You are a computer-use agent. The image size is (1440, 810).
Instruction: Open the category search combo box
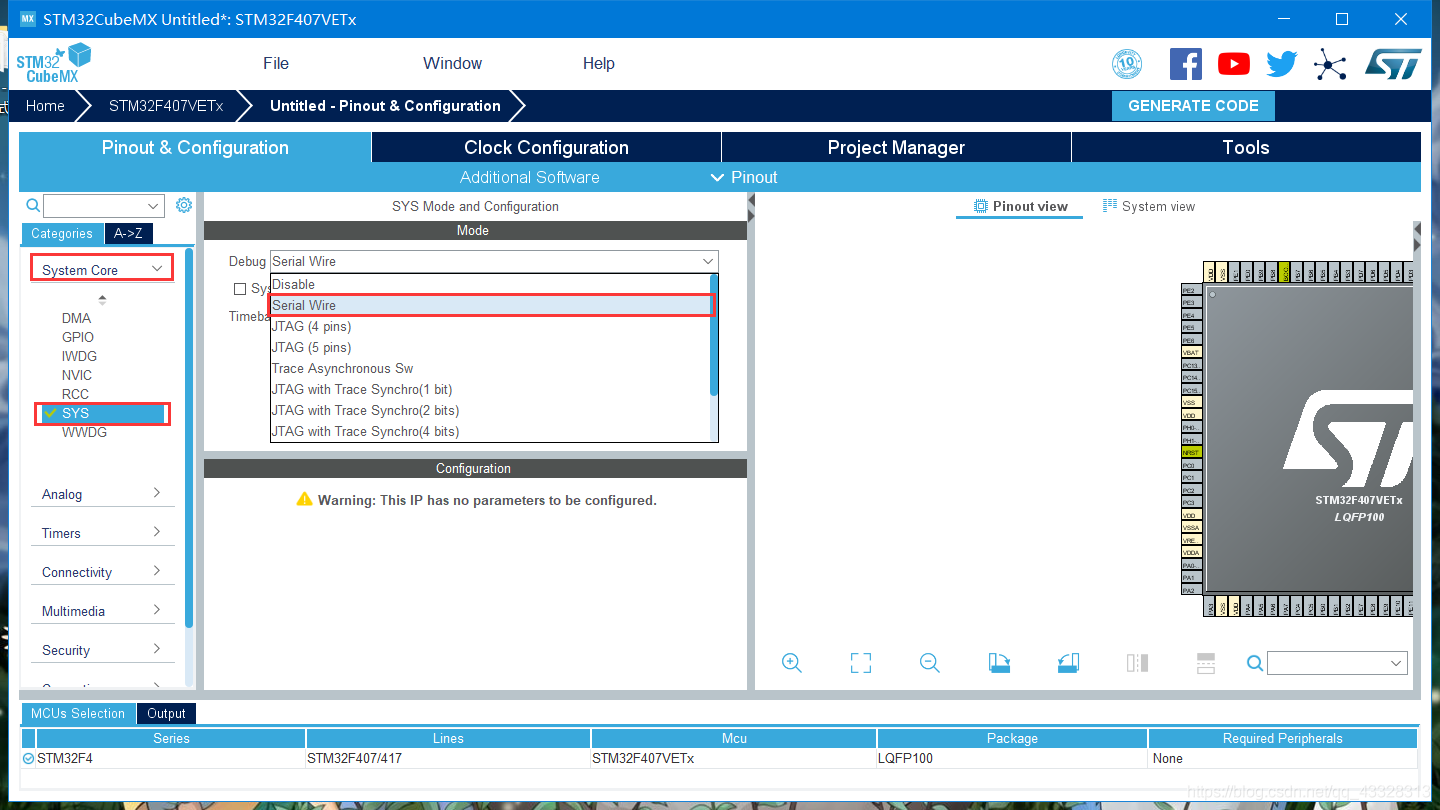coord(103,205)
